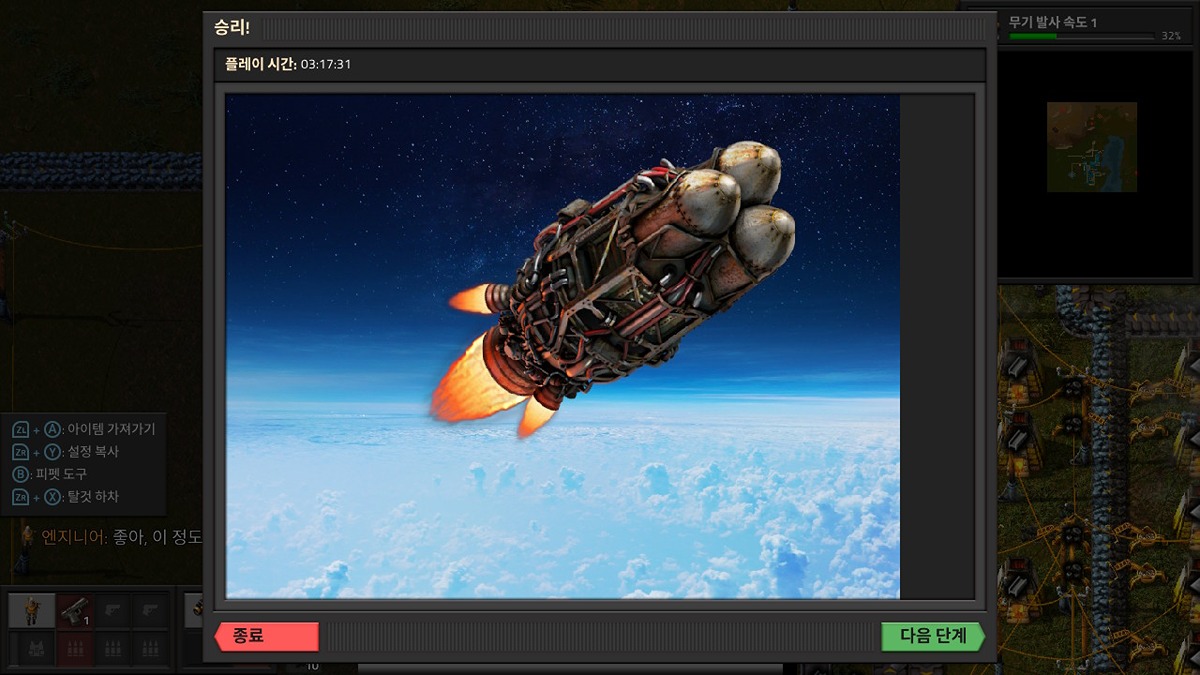Click the ZL+A 아이템 가져가기 hint
The height and width of the screenshot is (675, 1200).
point(84,429)
